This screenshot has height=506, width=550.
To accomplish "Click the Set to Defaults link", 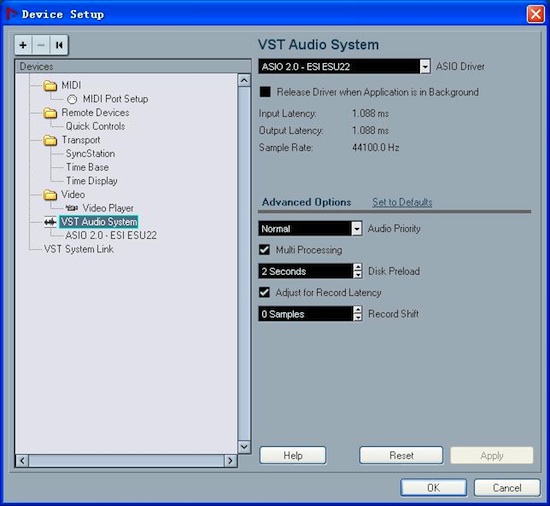I will click(402, 202).
